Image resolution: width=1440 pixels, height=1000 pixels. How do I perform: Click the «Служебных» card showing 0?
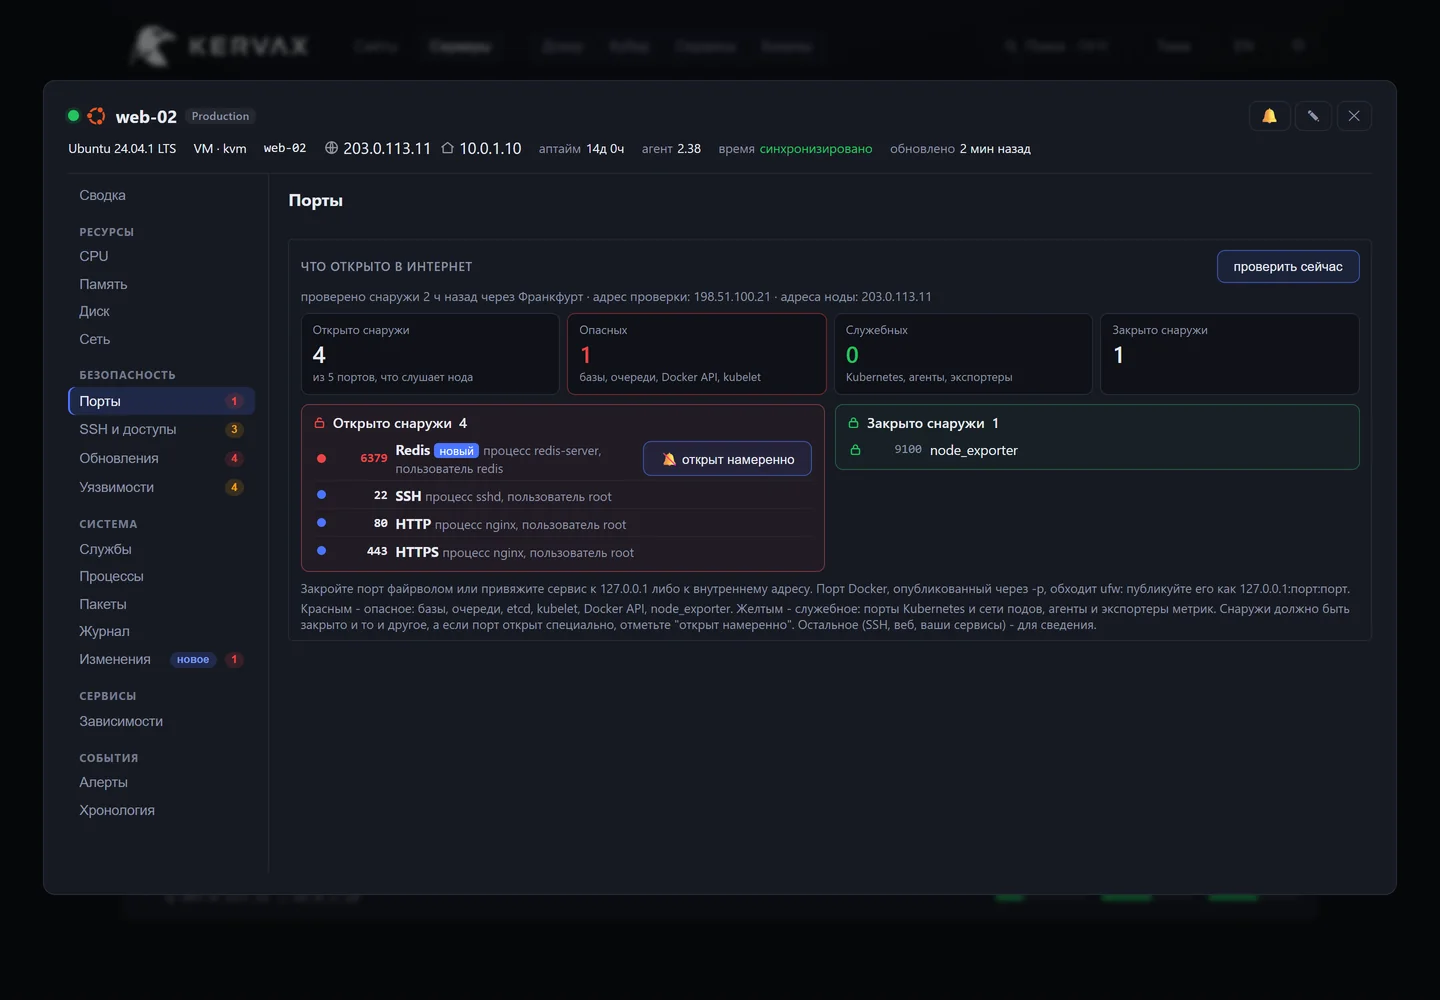coord(963,354)
